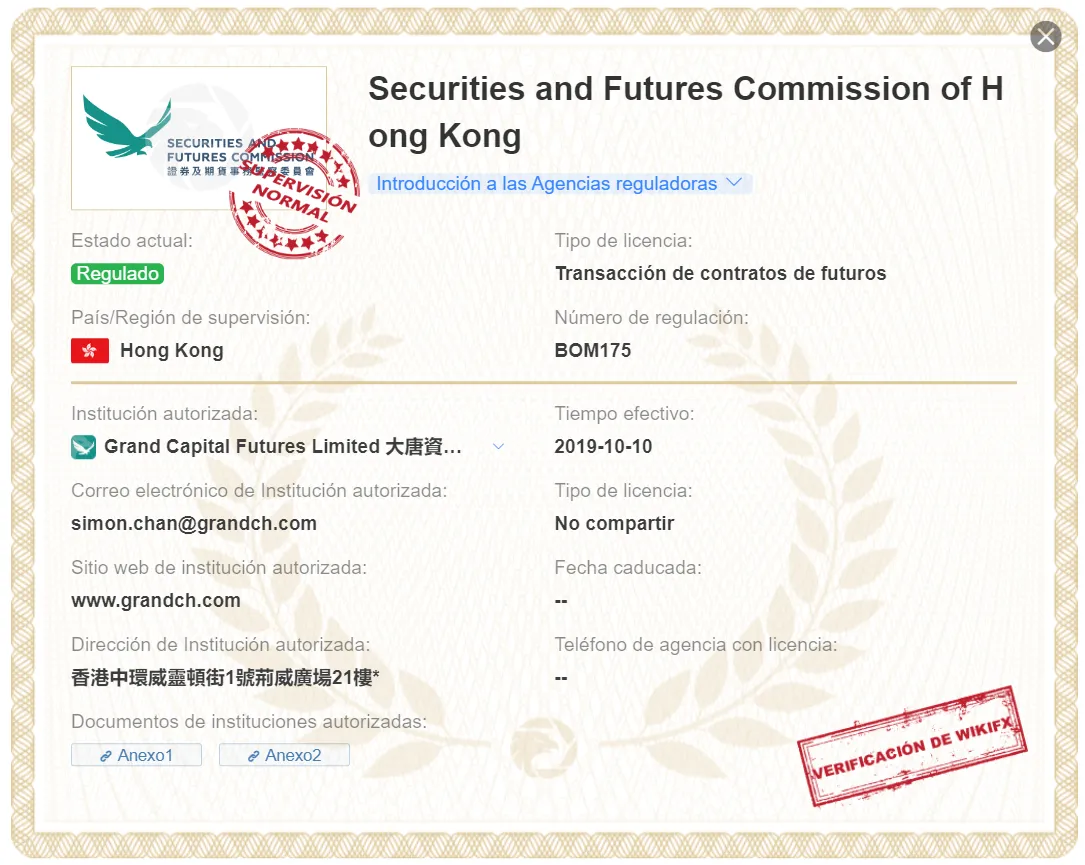Click the link icon in Anexo2
Screen dimensions: 1085x865
tap(254, 756)
